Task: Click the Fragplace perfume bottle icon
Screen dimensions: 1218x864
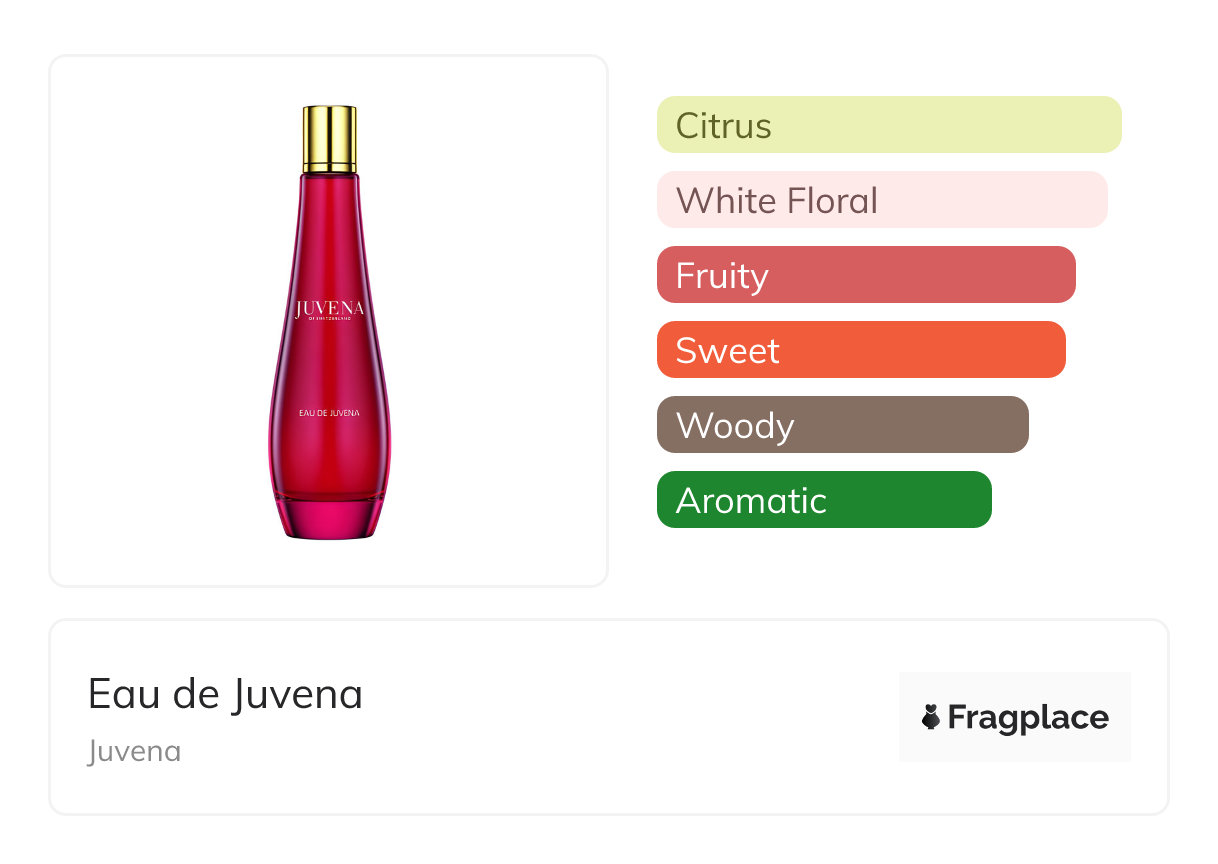Action: pos(931,717)
